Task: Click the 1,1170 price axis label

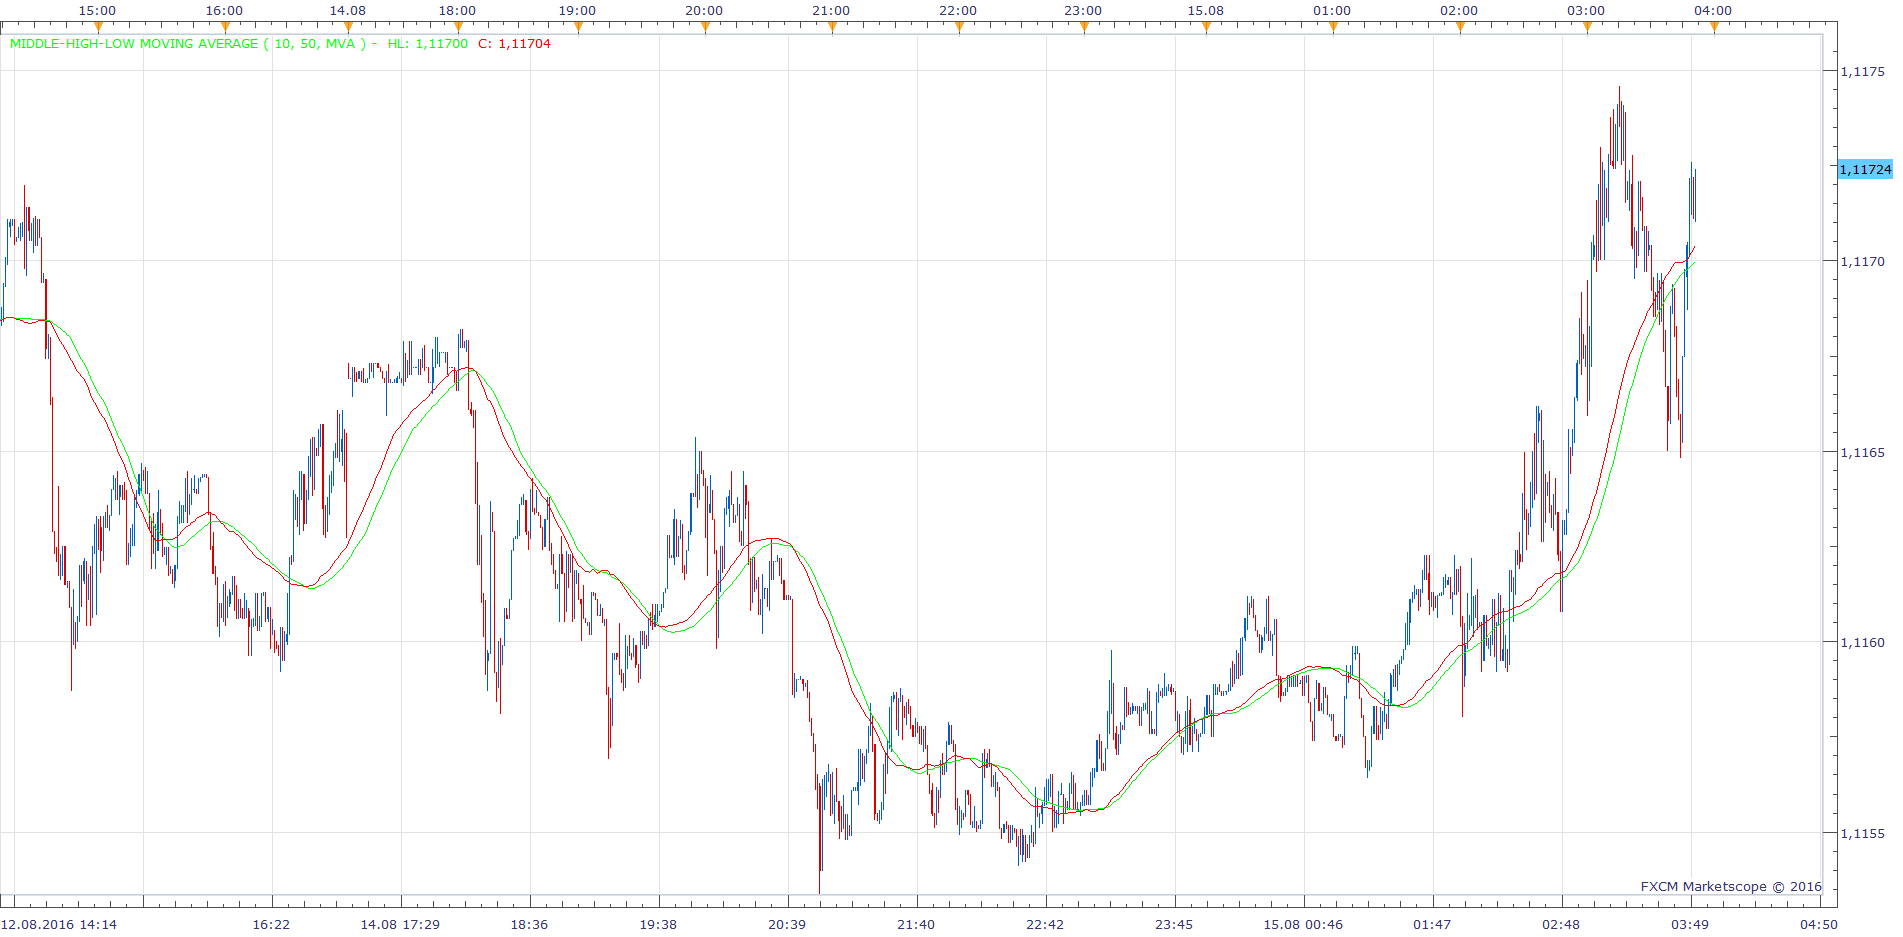Action: click(1863, 261)
